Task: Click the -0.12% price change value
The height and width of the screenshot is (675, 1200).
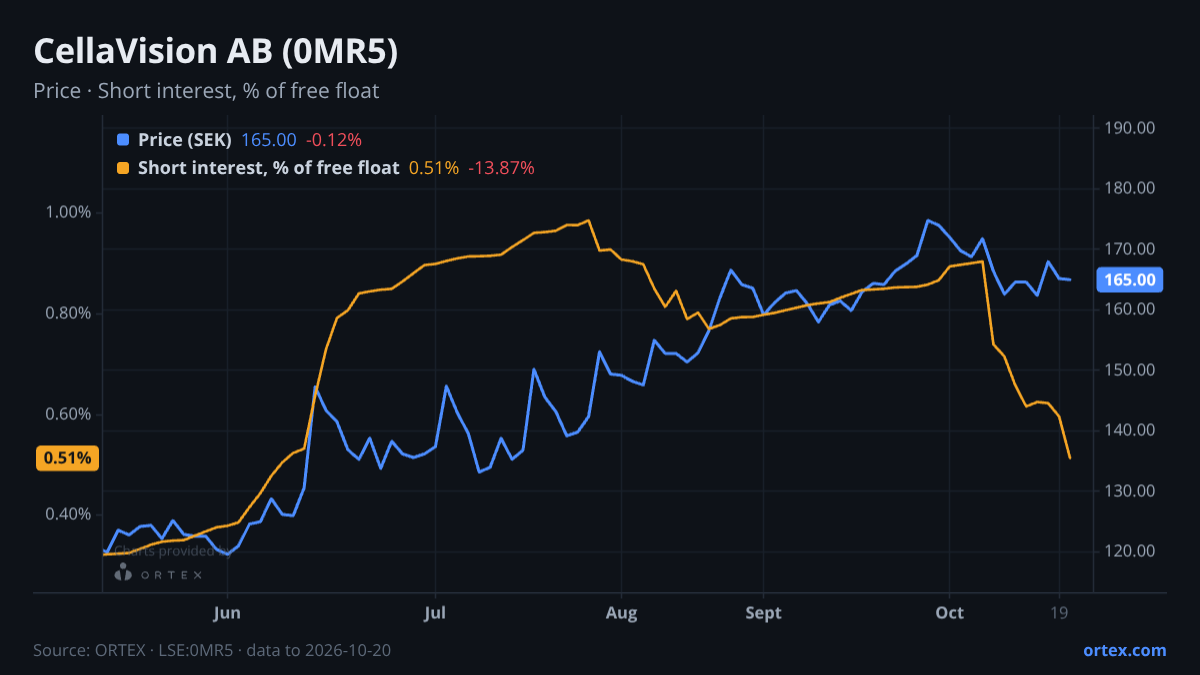Action: click(x=333, y=140)
